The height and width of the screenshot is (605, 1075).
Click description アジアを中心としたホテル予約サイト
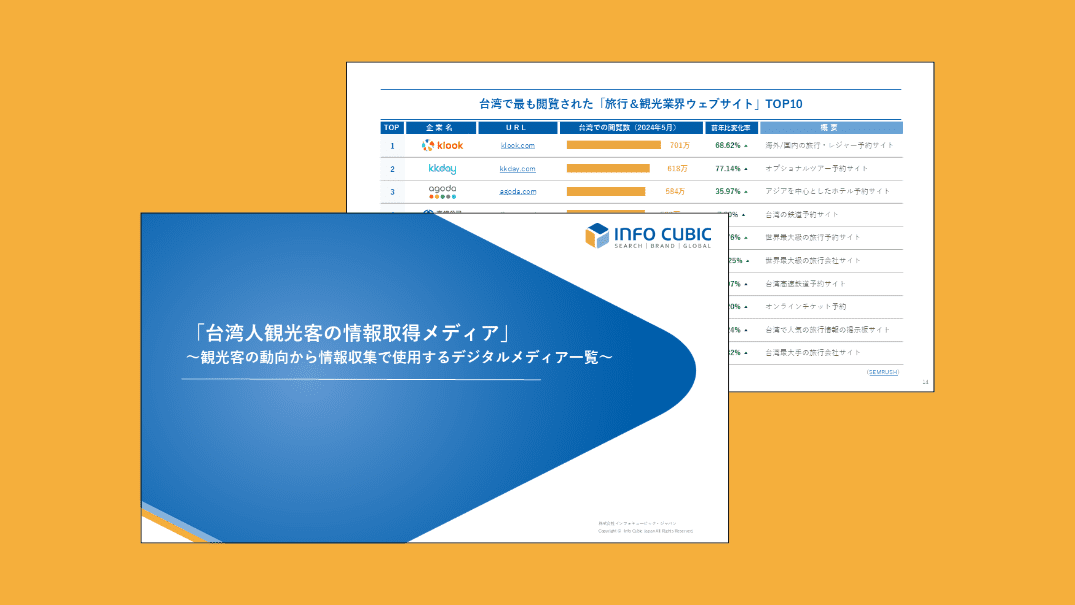click(x=828, y=191)
